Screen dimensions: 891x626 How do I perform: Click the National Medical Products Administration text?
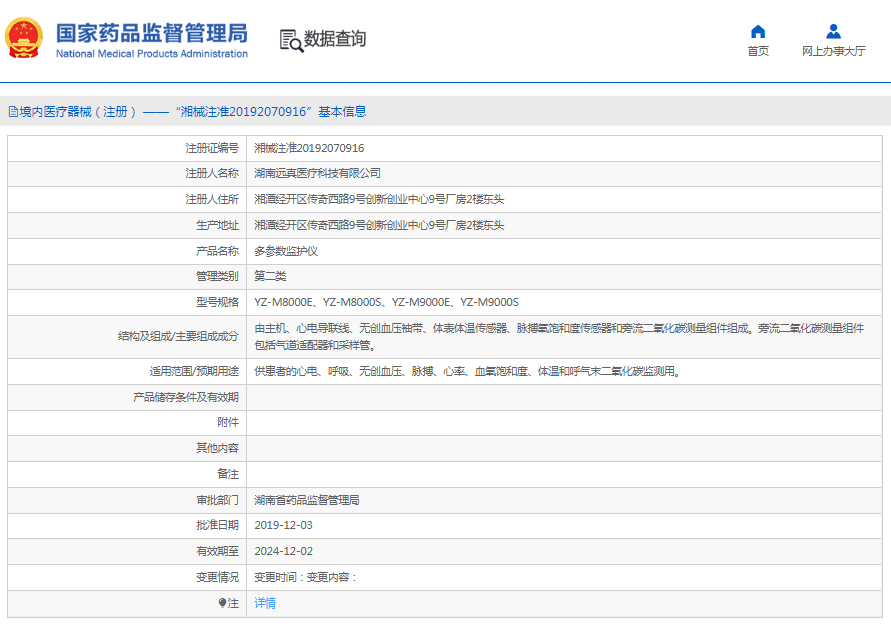(x=151, y=54)
